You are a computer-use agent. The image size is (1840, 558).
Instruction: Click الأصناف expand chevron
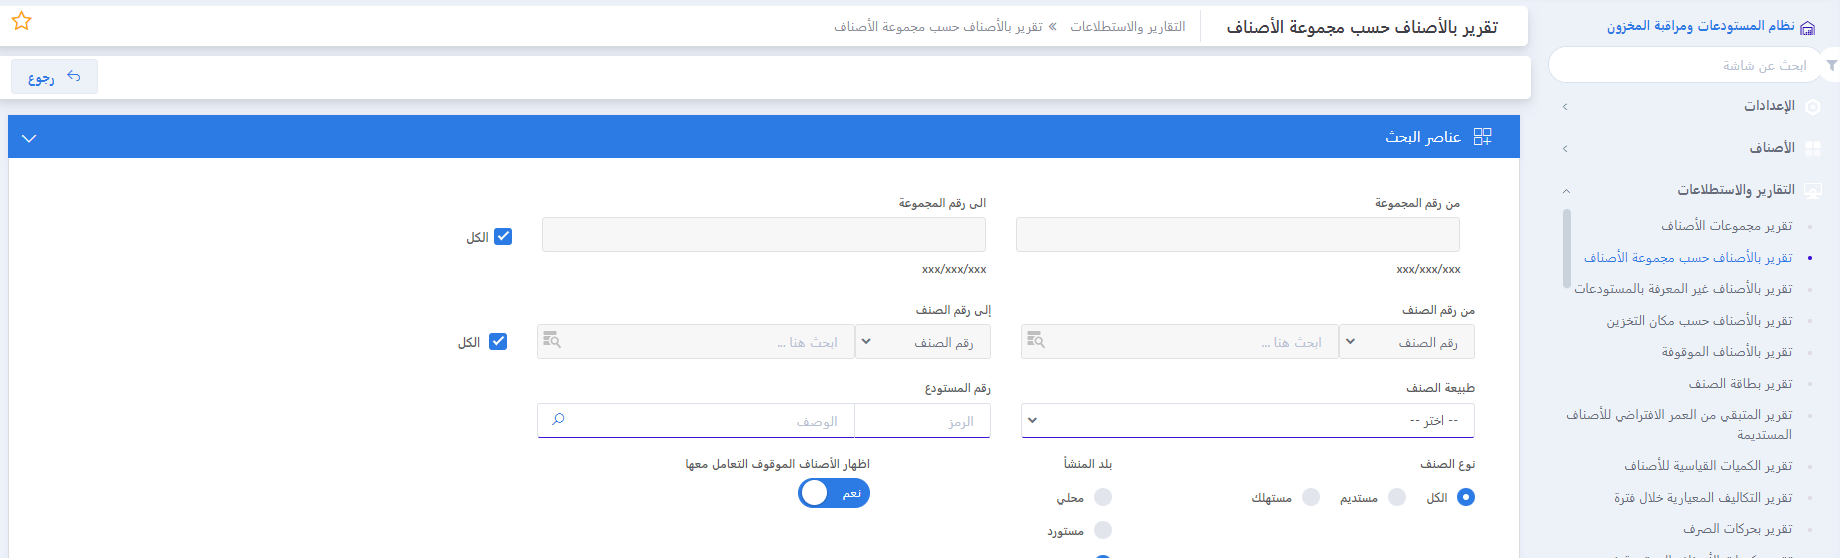1565,148
